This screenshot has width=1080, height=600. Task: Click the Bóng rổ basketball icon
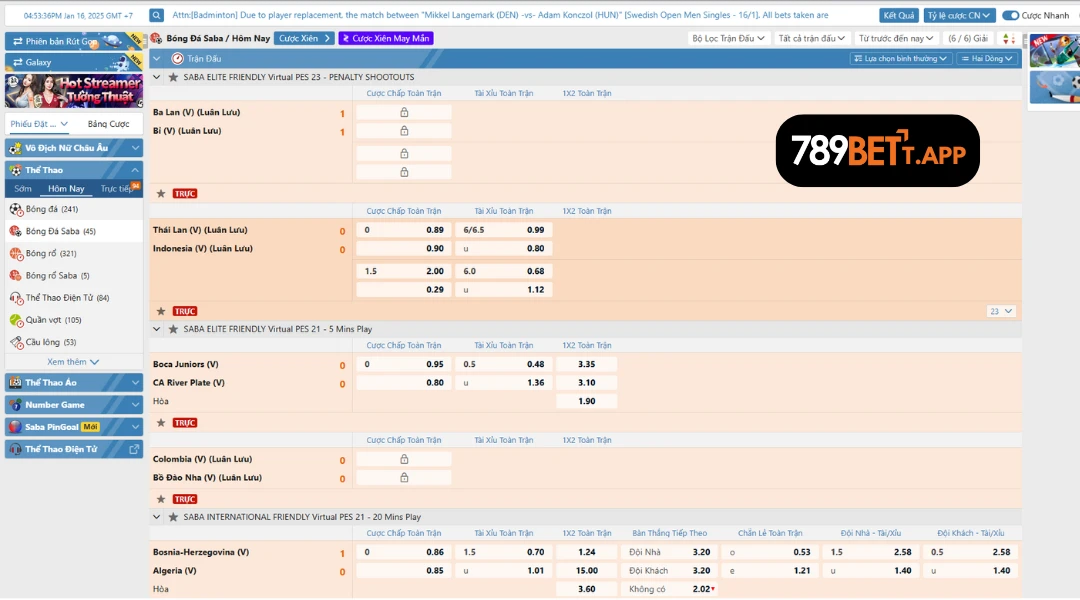16,254
